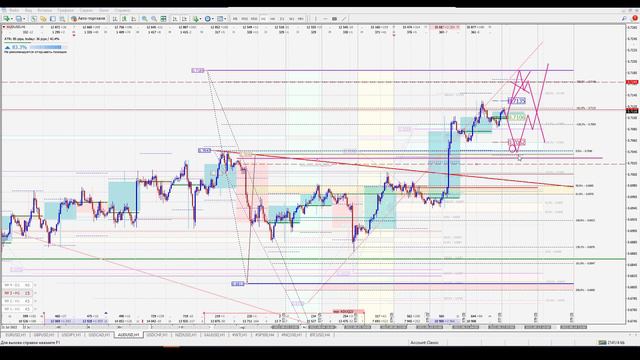Switch to the USDCHF,H1 chart tab
640x360 pixels.
[157, 335]
